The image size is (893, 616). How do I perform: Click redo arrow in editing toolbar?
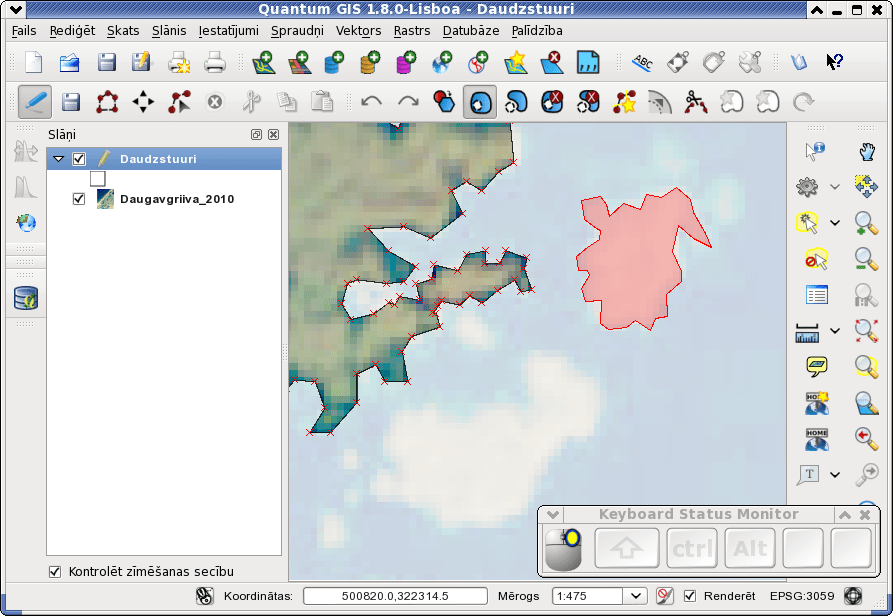408,102
